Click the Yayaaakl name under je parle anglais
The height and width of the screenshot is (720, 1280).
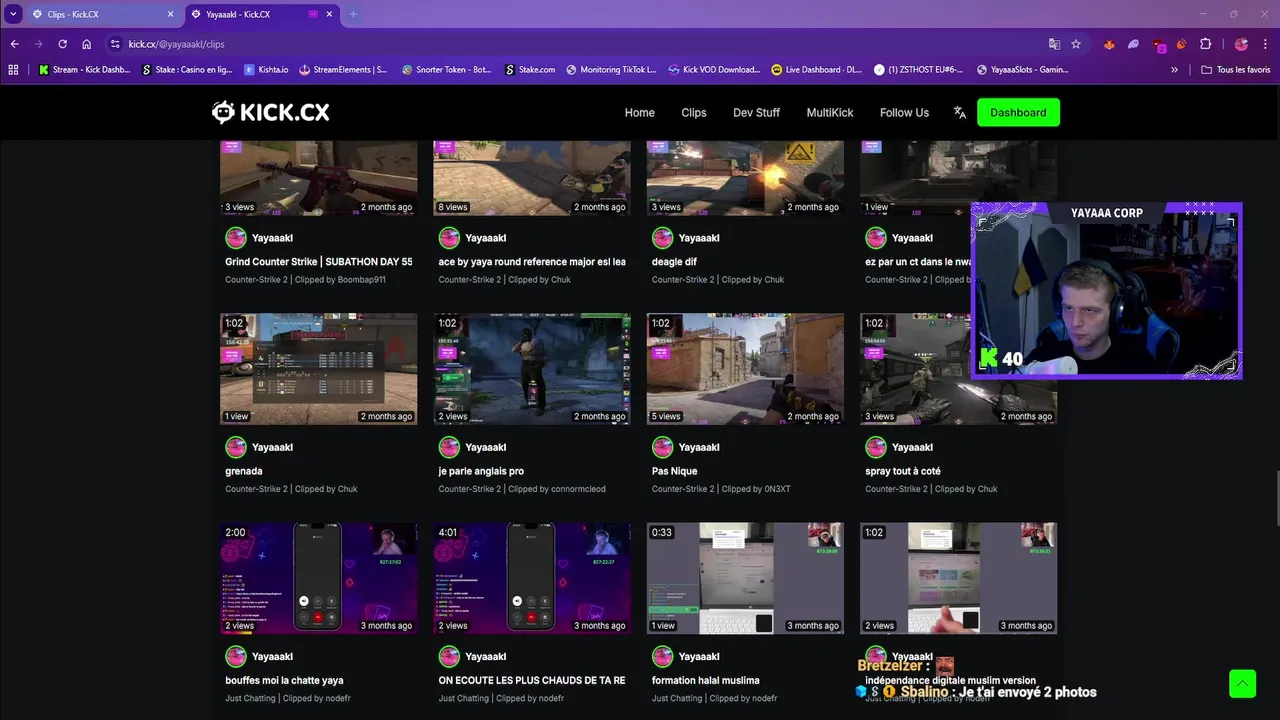point(486,447)
